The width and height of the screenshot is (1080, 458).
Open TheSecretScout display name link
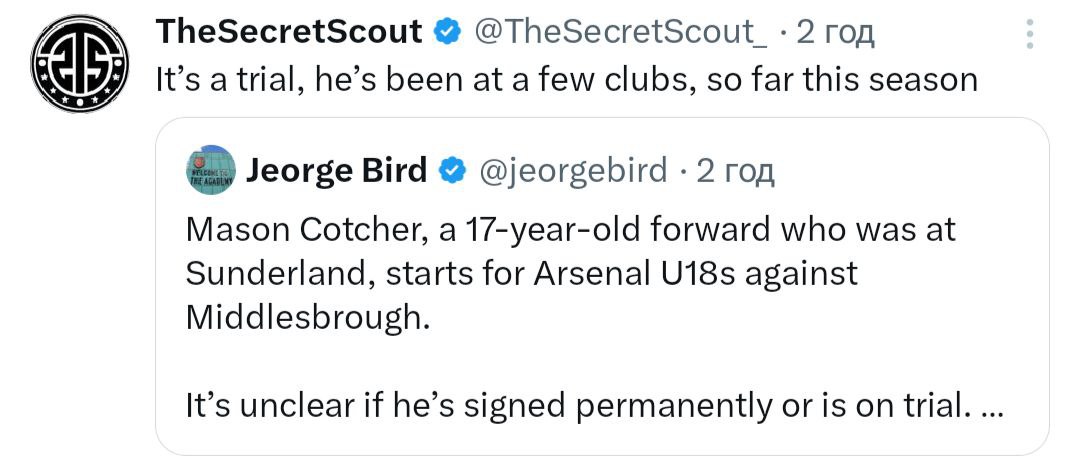[289, 33]
